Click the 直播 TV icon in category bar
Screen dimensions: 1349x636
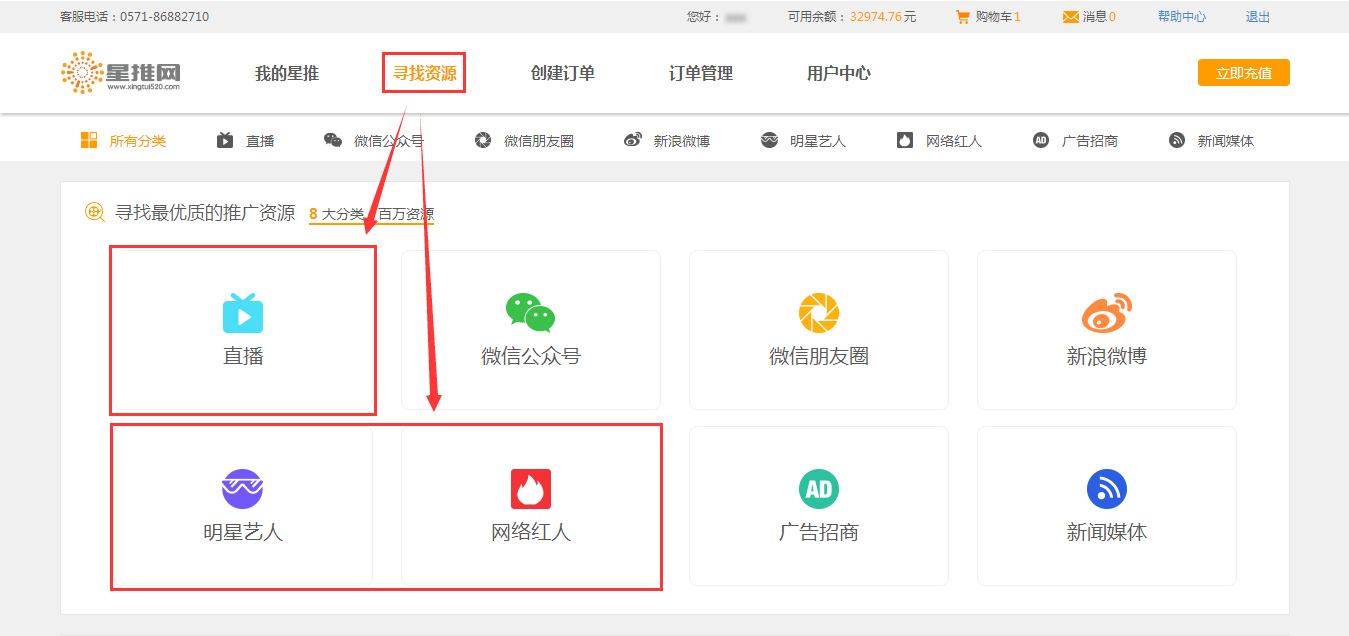[225, 140]
